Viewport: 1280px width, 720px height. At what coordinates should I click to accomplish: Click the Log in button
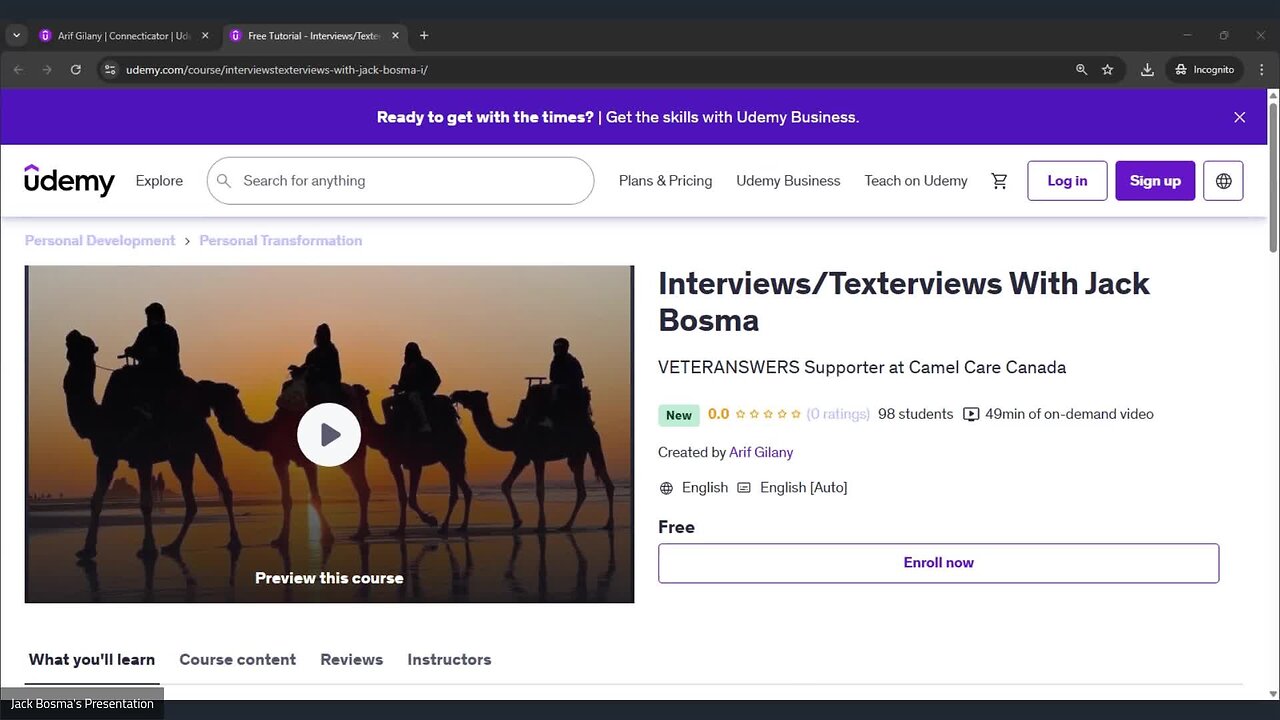pos(1067,181)
